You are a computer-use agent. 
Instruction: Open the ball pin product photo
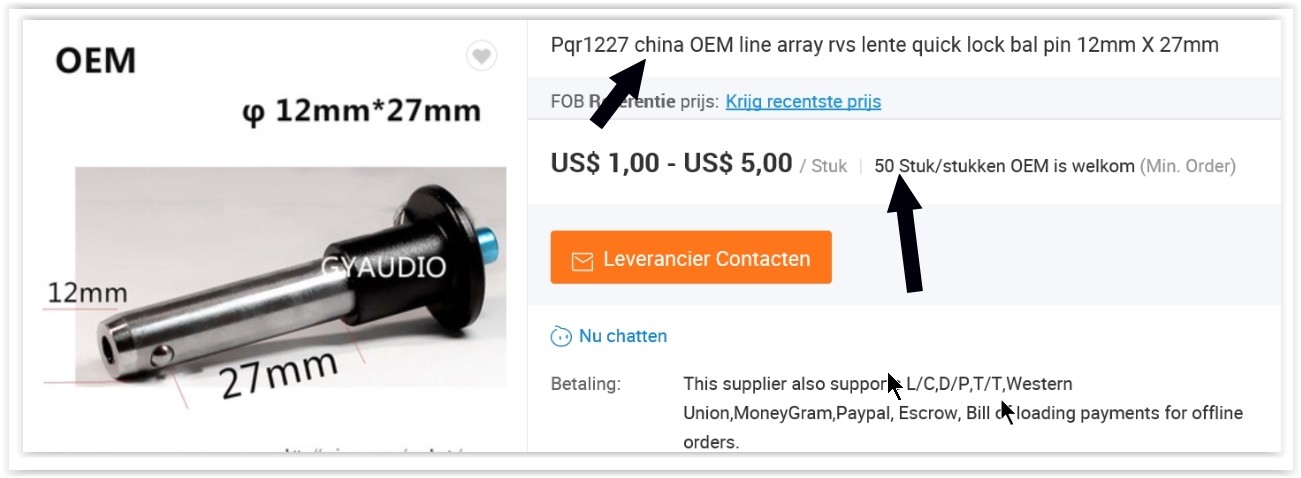click(x=291, y=276)
